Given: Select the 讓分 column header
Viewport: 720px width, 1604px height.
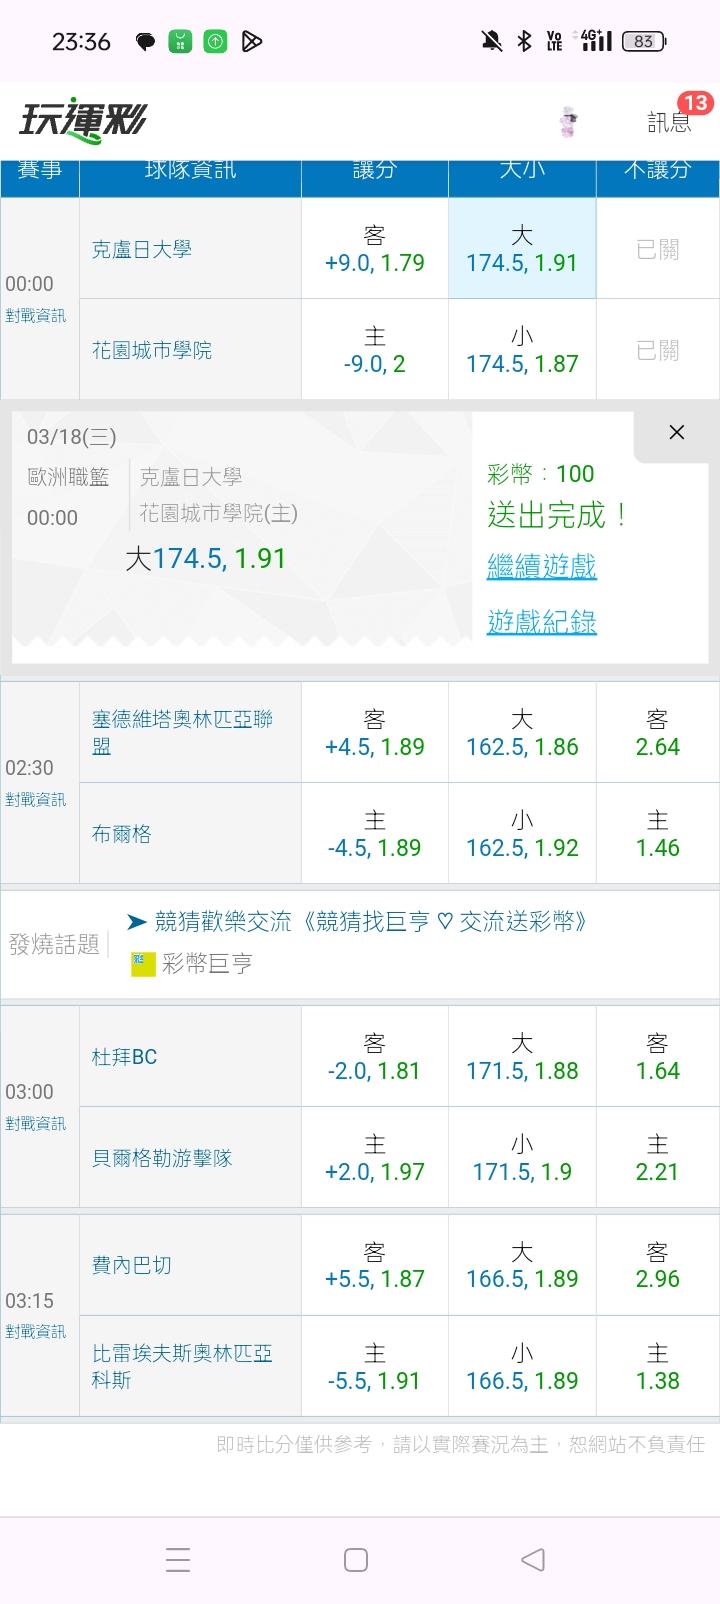Looking at the screenshot, I should 374,170.
